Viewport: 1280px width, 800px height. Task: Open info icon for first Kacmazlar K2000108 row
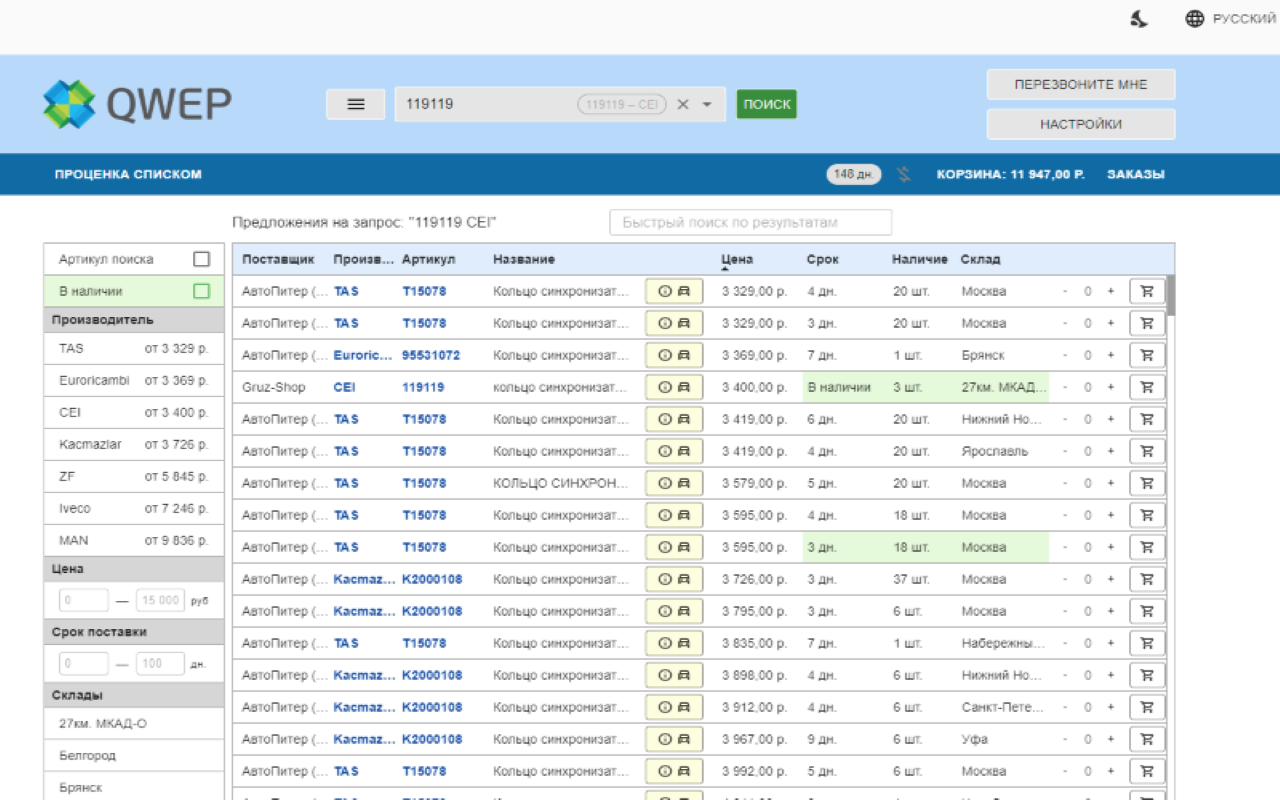pos(665,579)
